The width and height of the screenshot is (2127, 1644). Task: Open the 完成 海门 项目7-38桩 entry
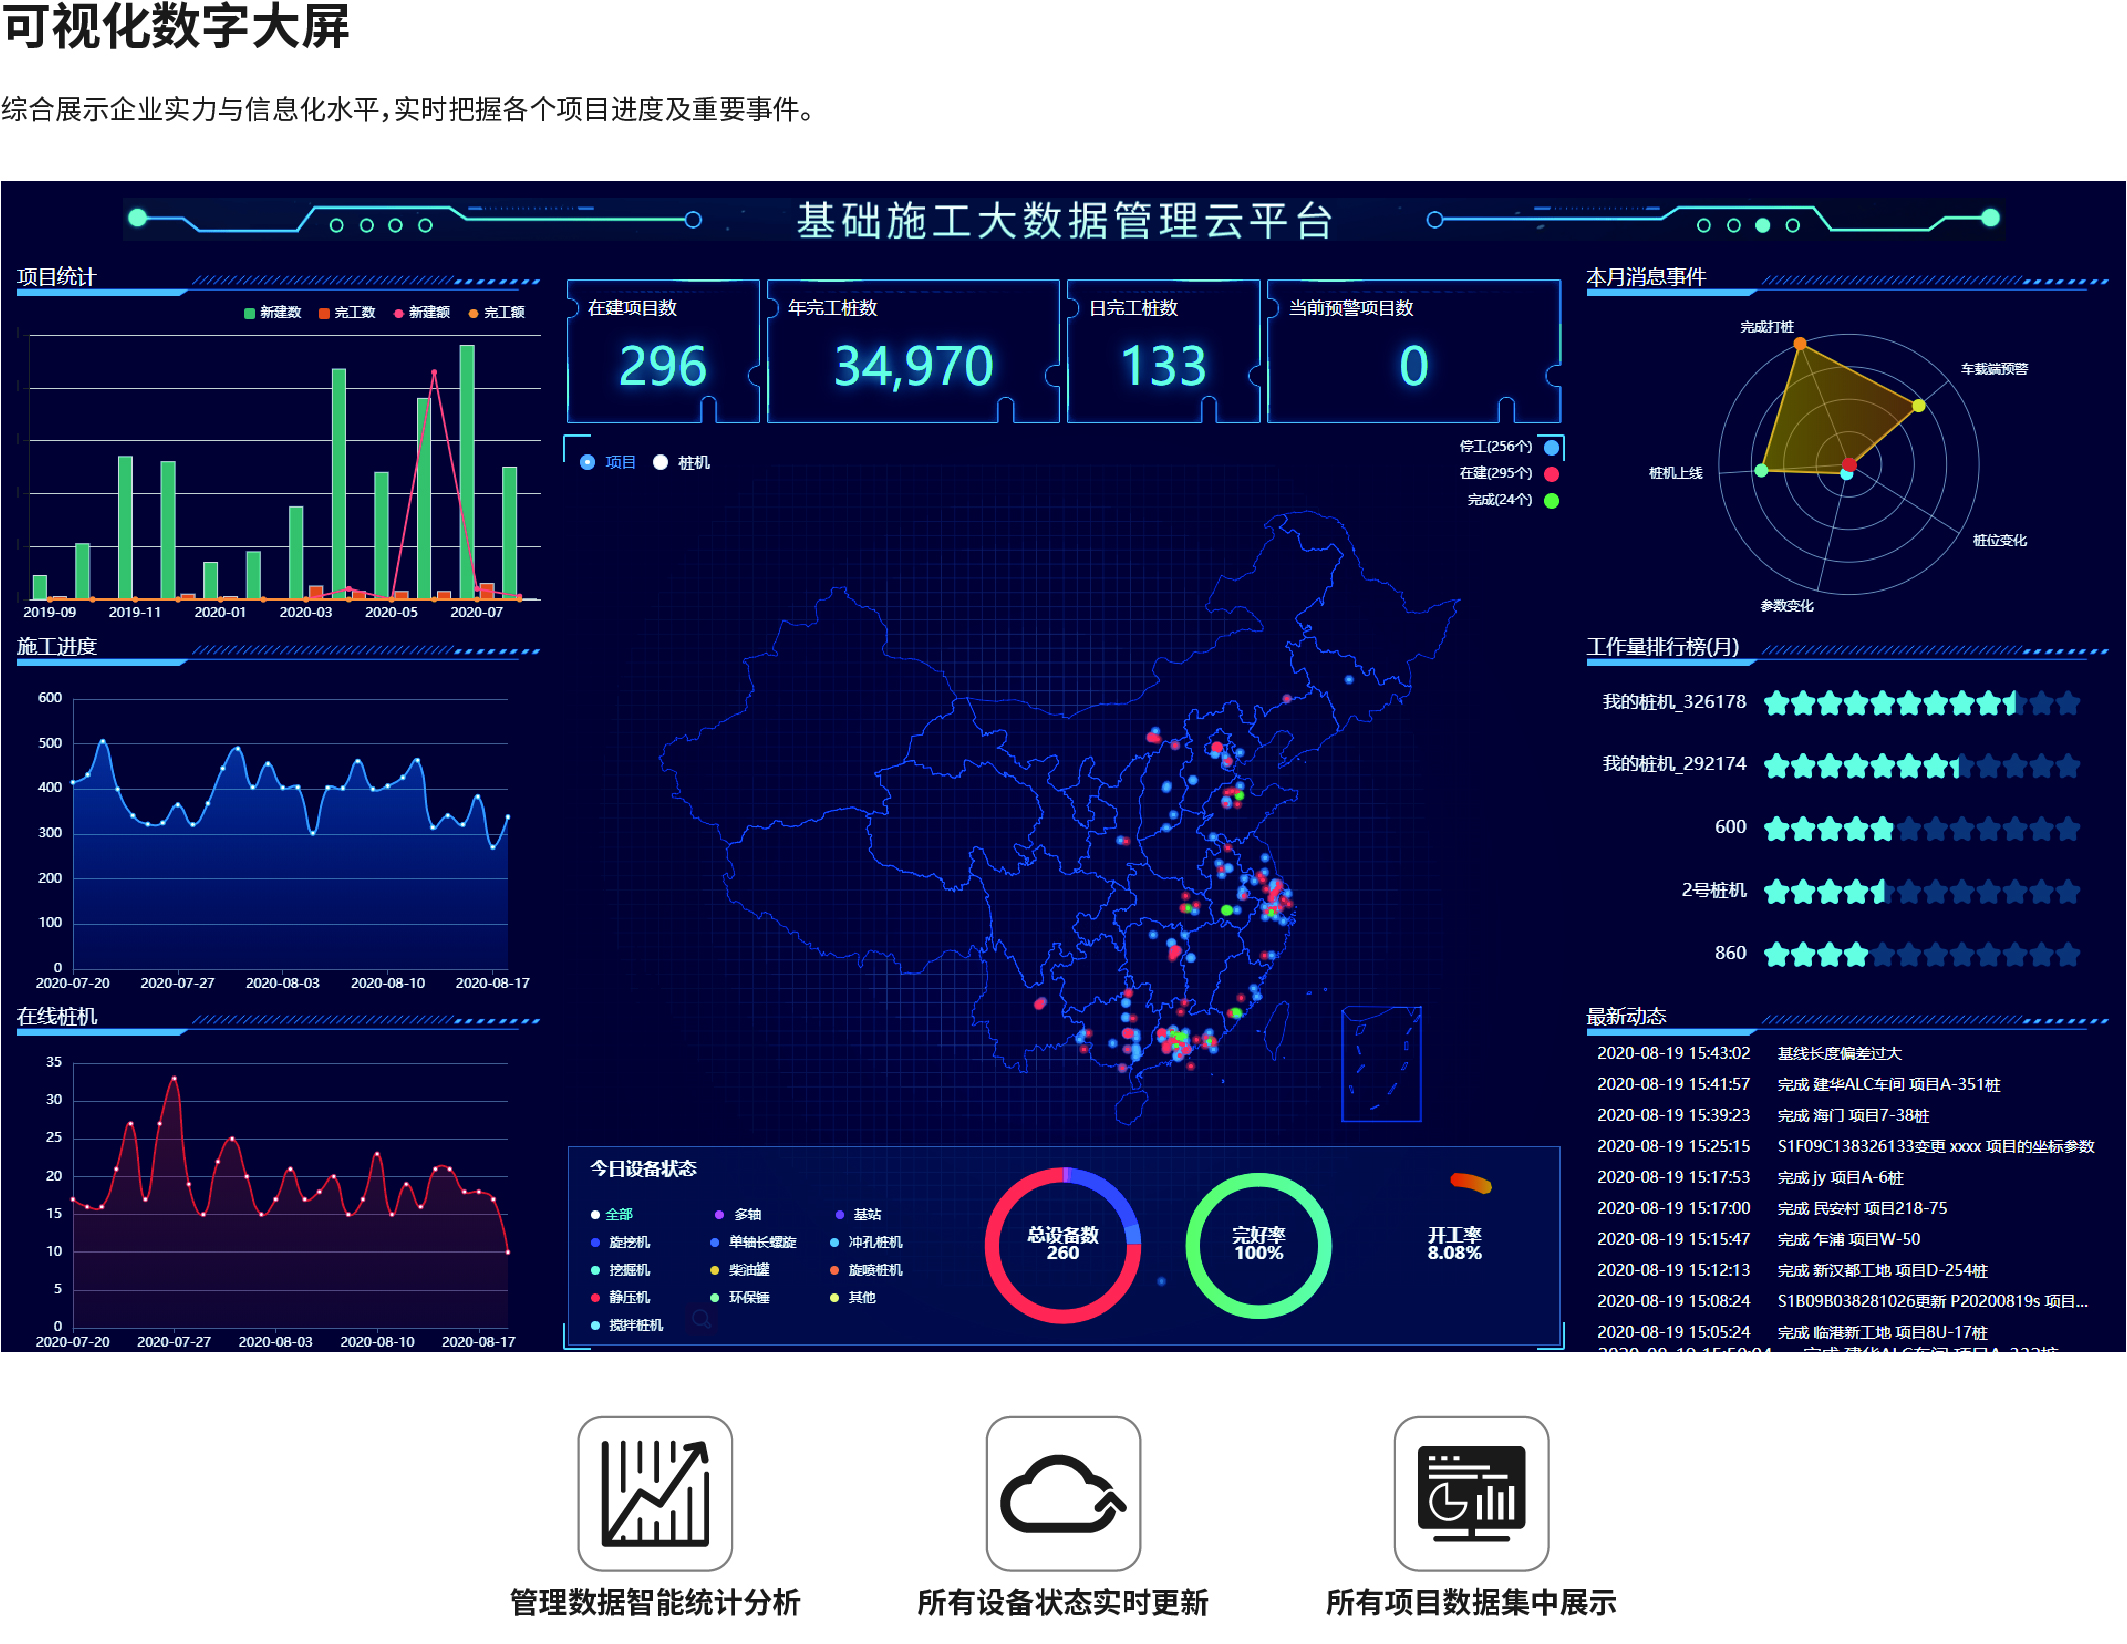1852,1115
